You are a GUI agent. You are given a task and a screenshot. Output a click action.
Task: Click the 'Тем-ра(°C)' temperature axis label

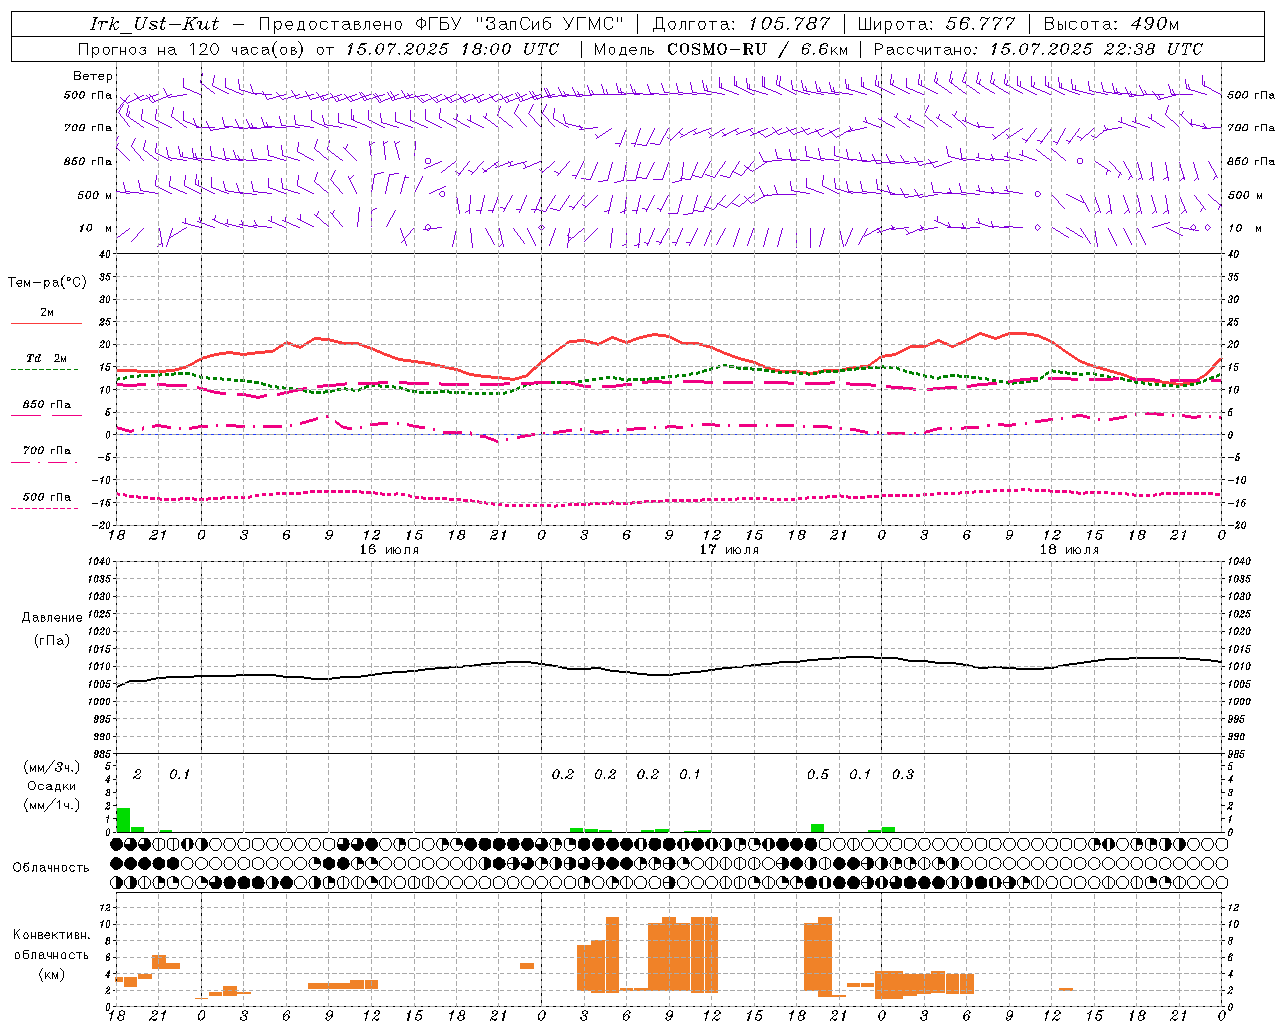(47, 283)
